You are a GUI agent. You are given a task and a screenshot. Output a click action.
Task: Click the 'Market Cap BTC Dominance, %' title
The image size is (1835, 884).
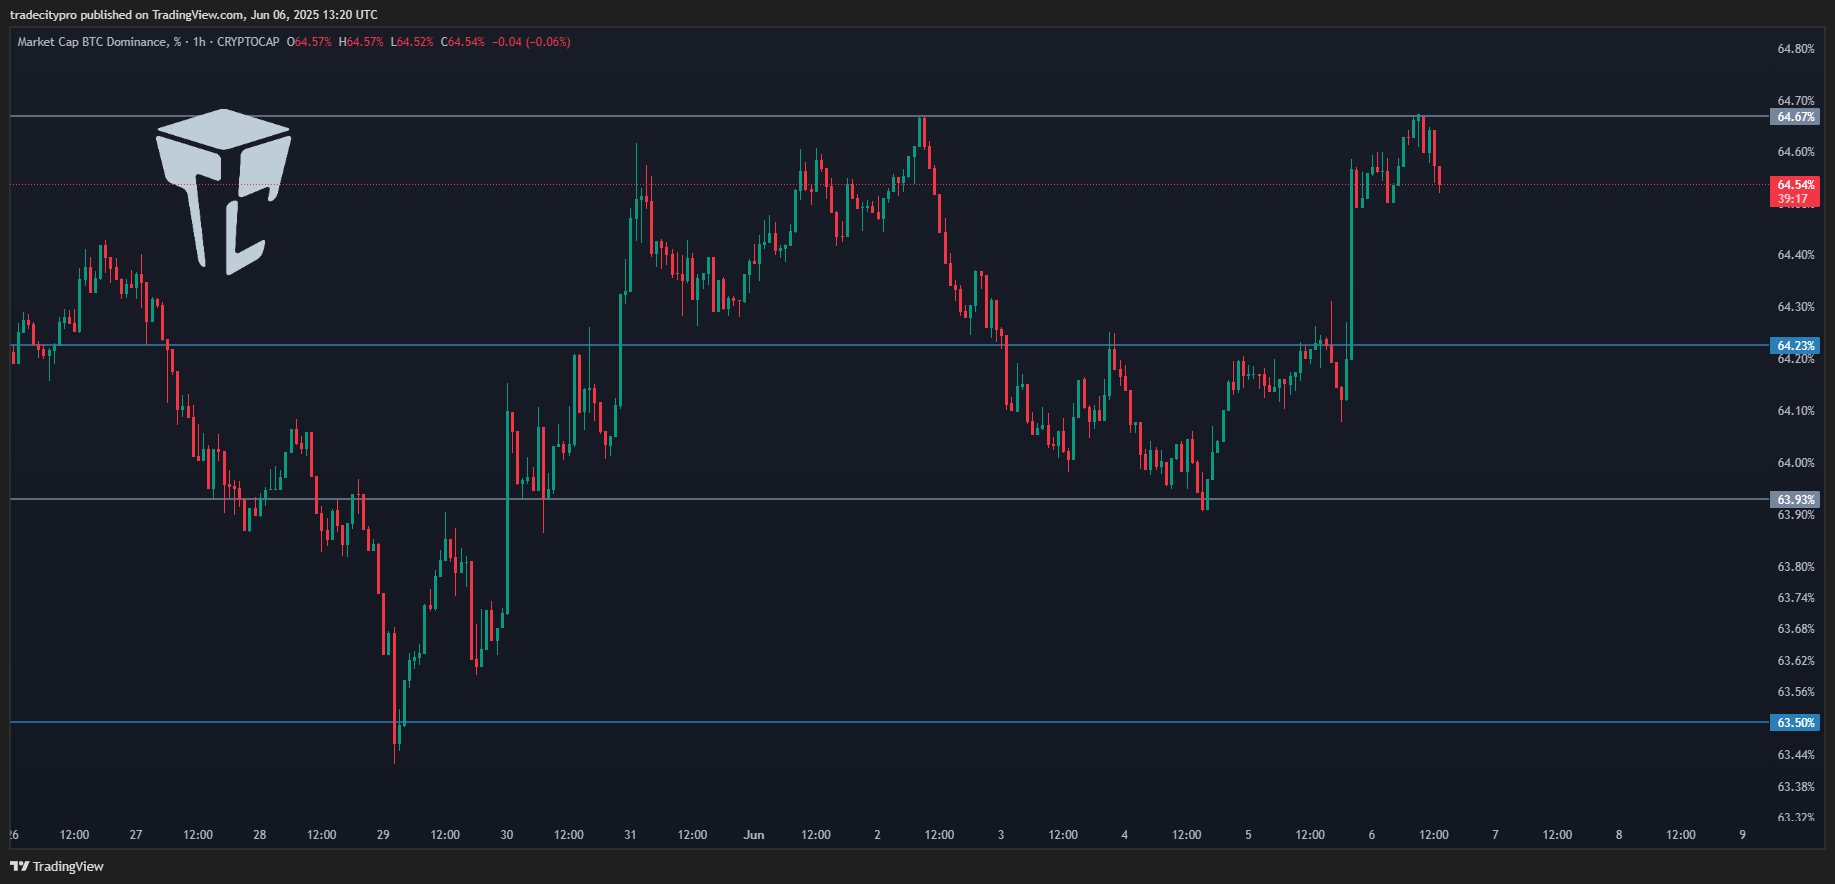99,42
